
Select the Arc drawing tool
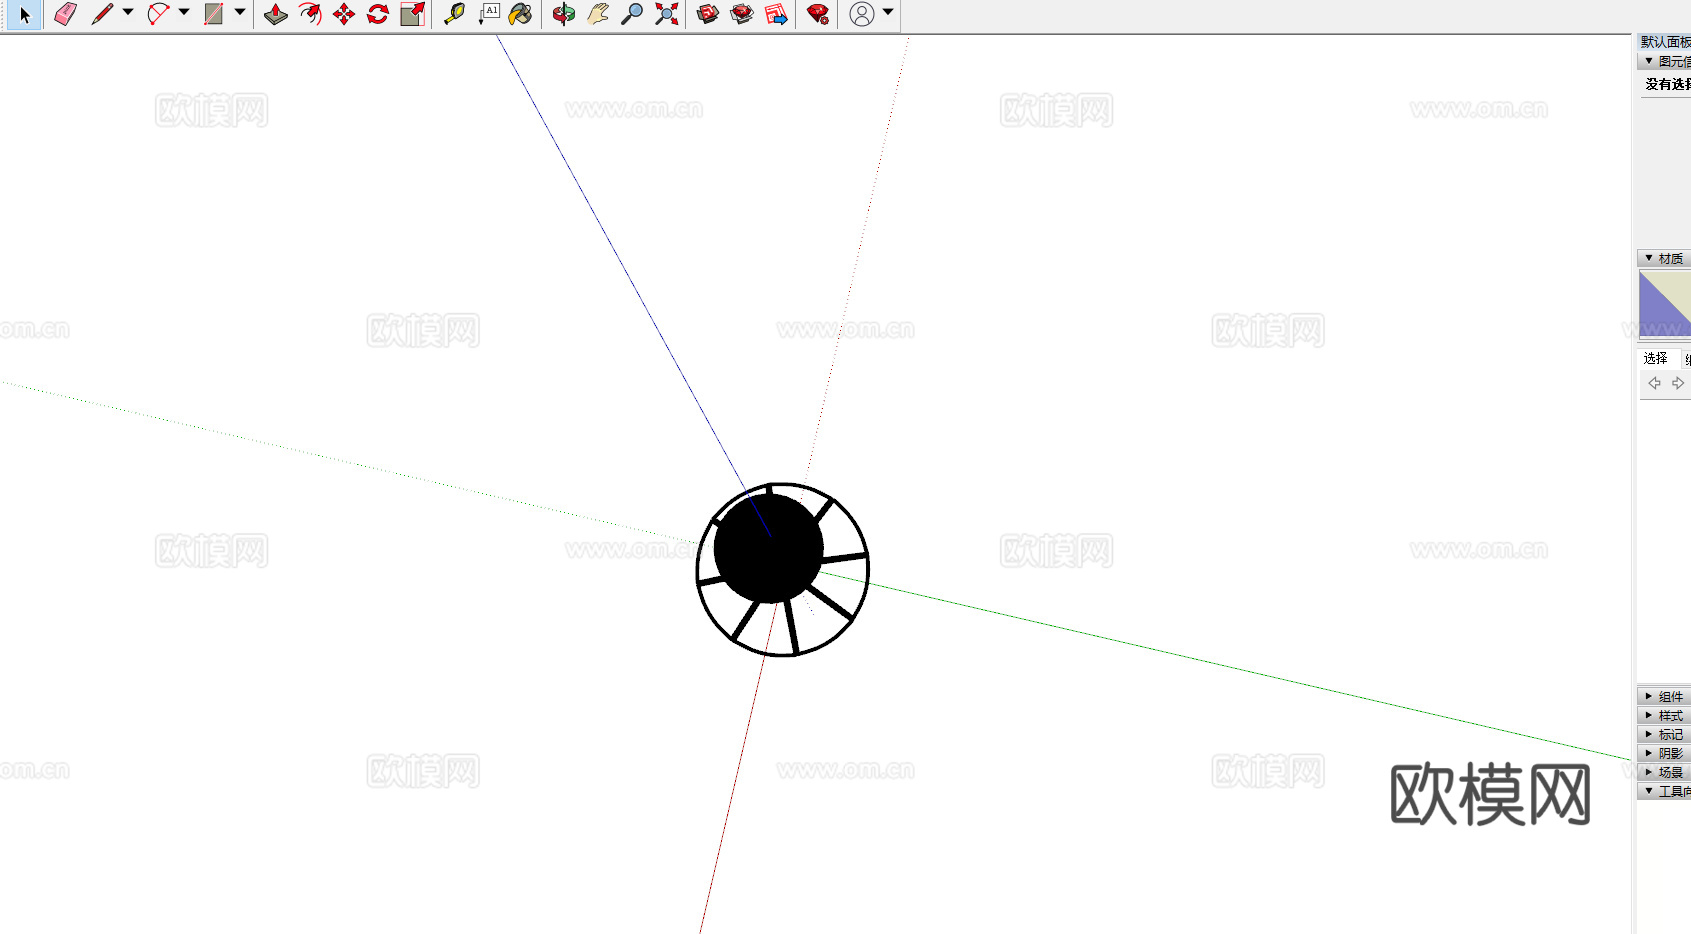pyautogui.click(x=158, y=14)
